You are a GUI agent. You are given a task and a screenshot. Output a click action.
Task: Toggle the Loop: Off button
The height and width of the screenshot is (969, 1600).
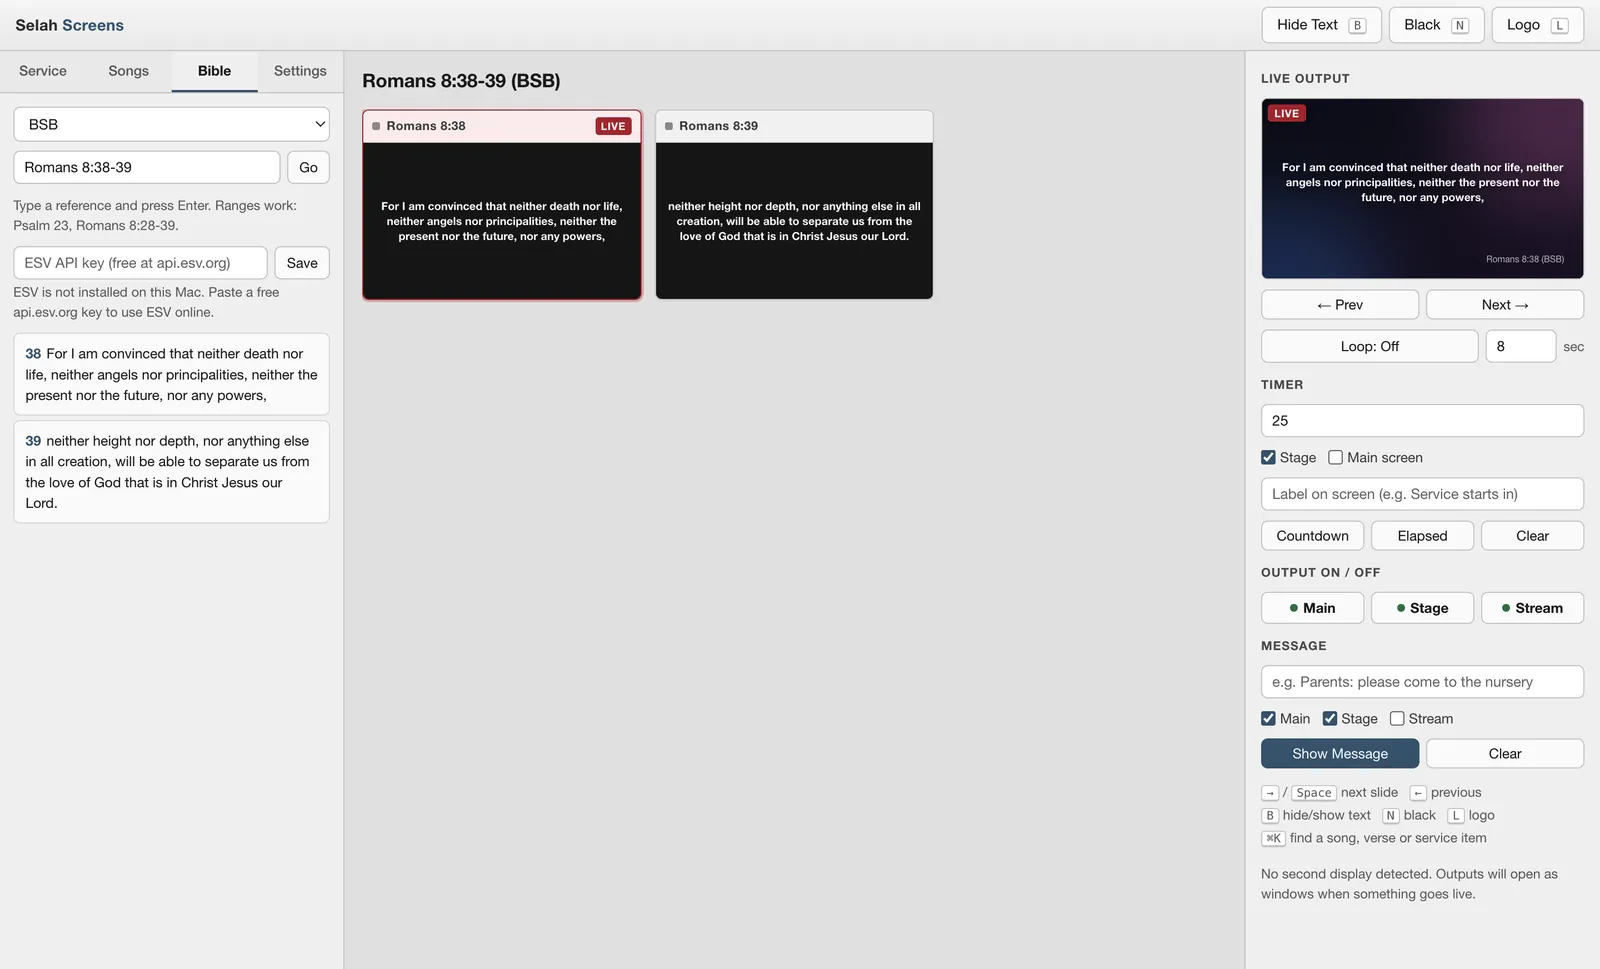(1369, 346)
